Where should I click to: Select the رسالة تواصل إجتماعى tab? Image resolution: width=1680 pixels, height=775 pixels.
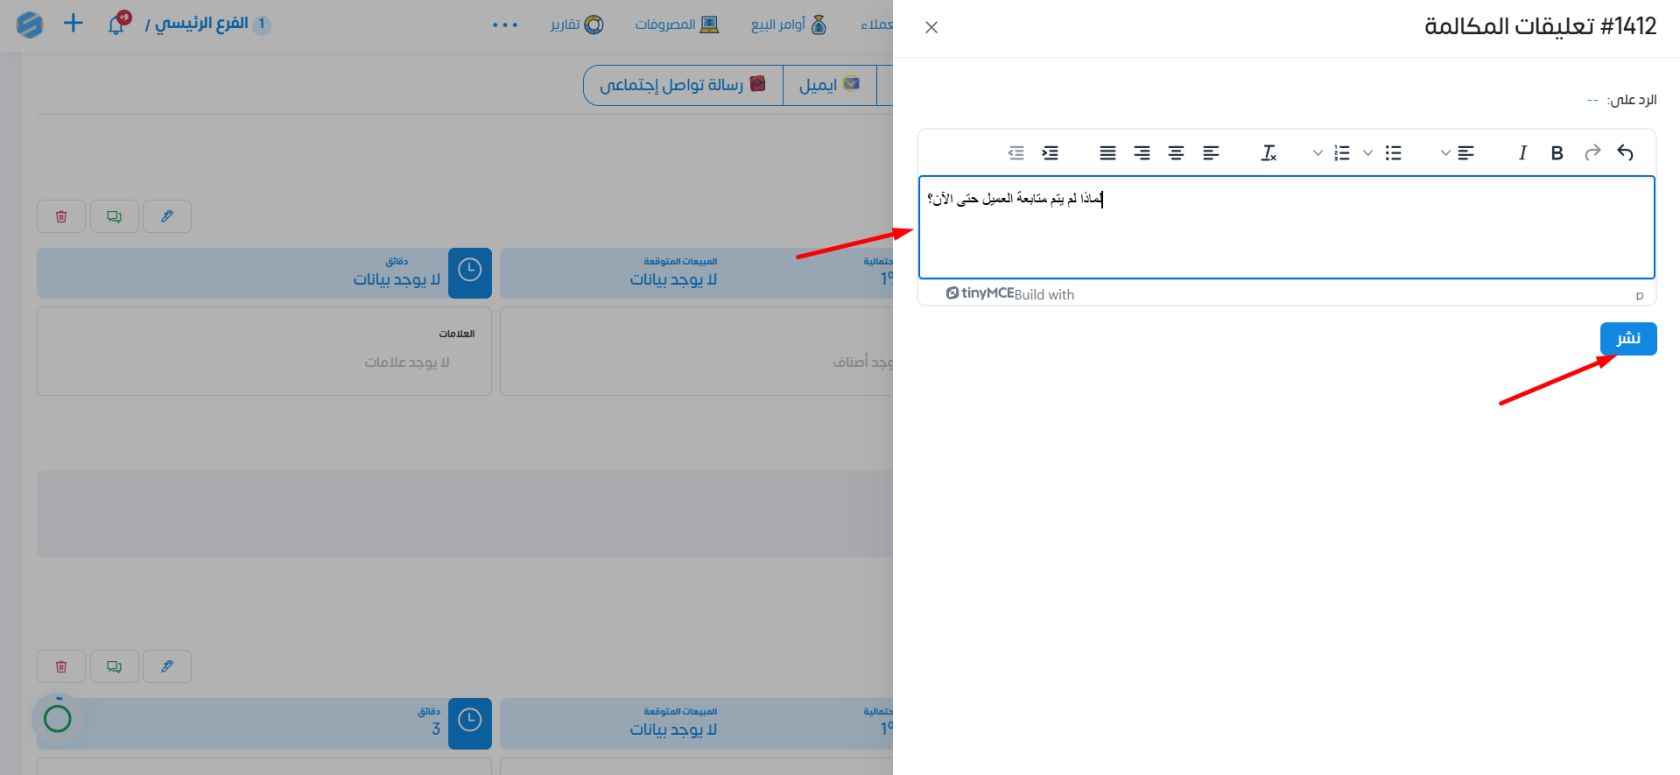[x=683, y=85]
